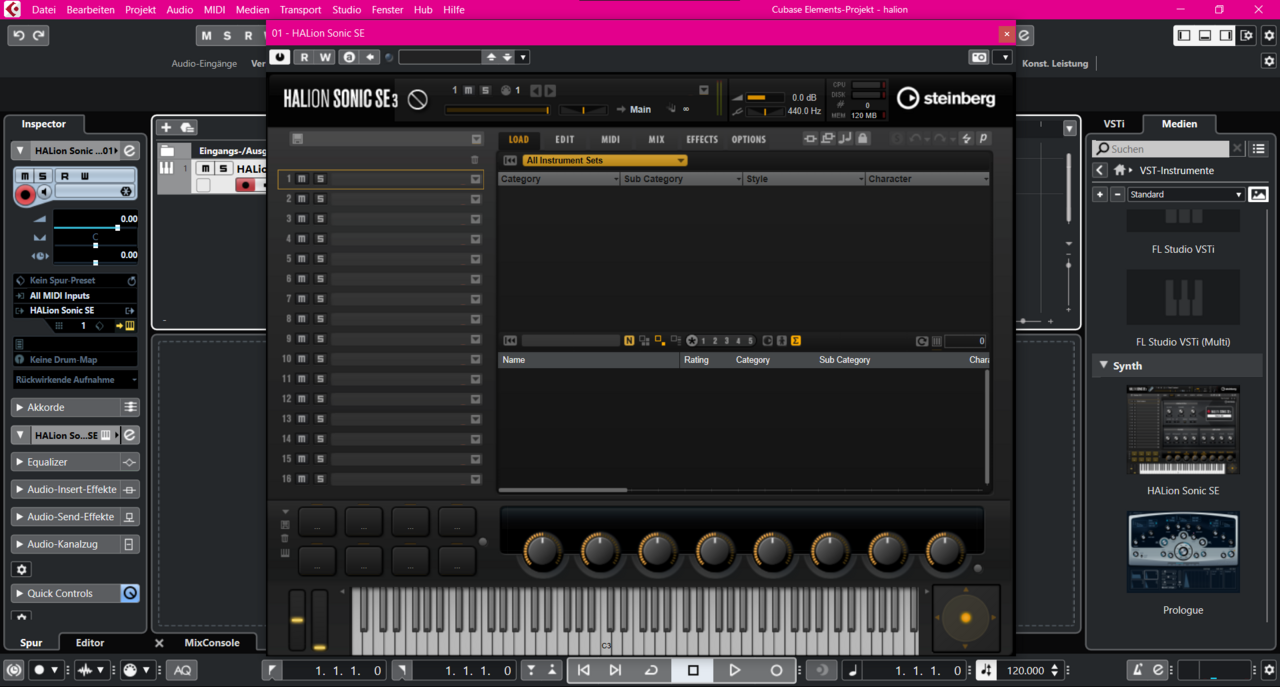Open the Standard view dropdown in Medien
This screenshot has width=1280, height=687.
[1186, 194]
